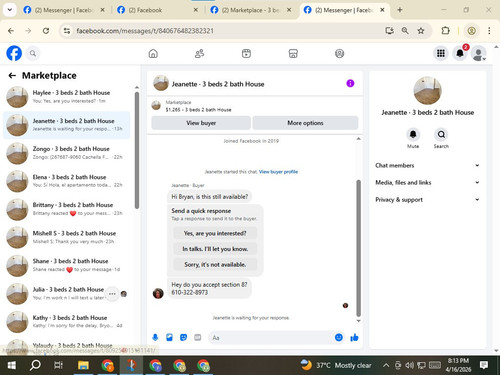
Task: Open Mishell S conversation in the list
Action: click(x=67, y=237)
